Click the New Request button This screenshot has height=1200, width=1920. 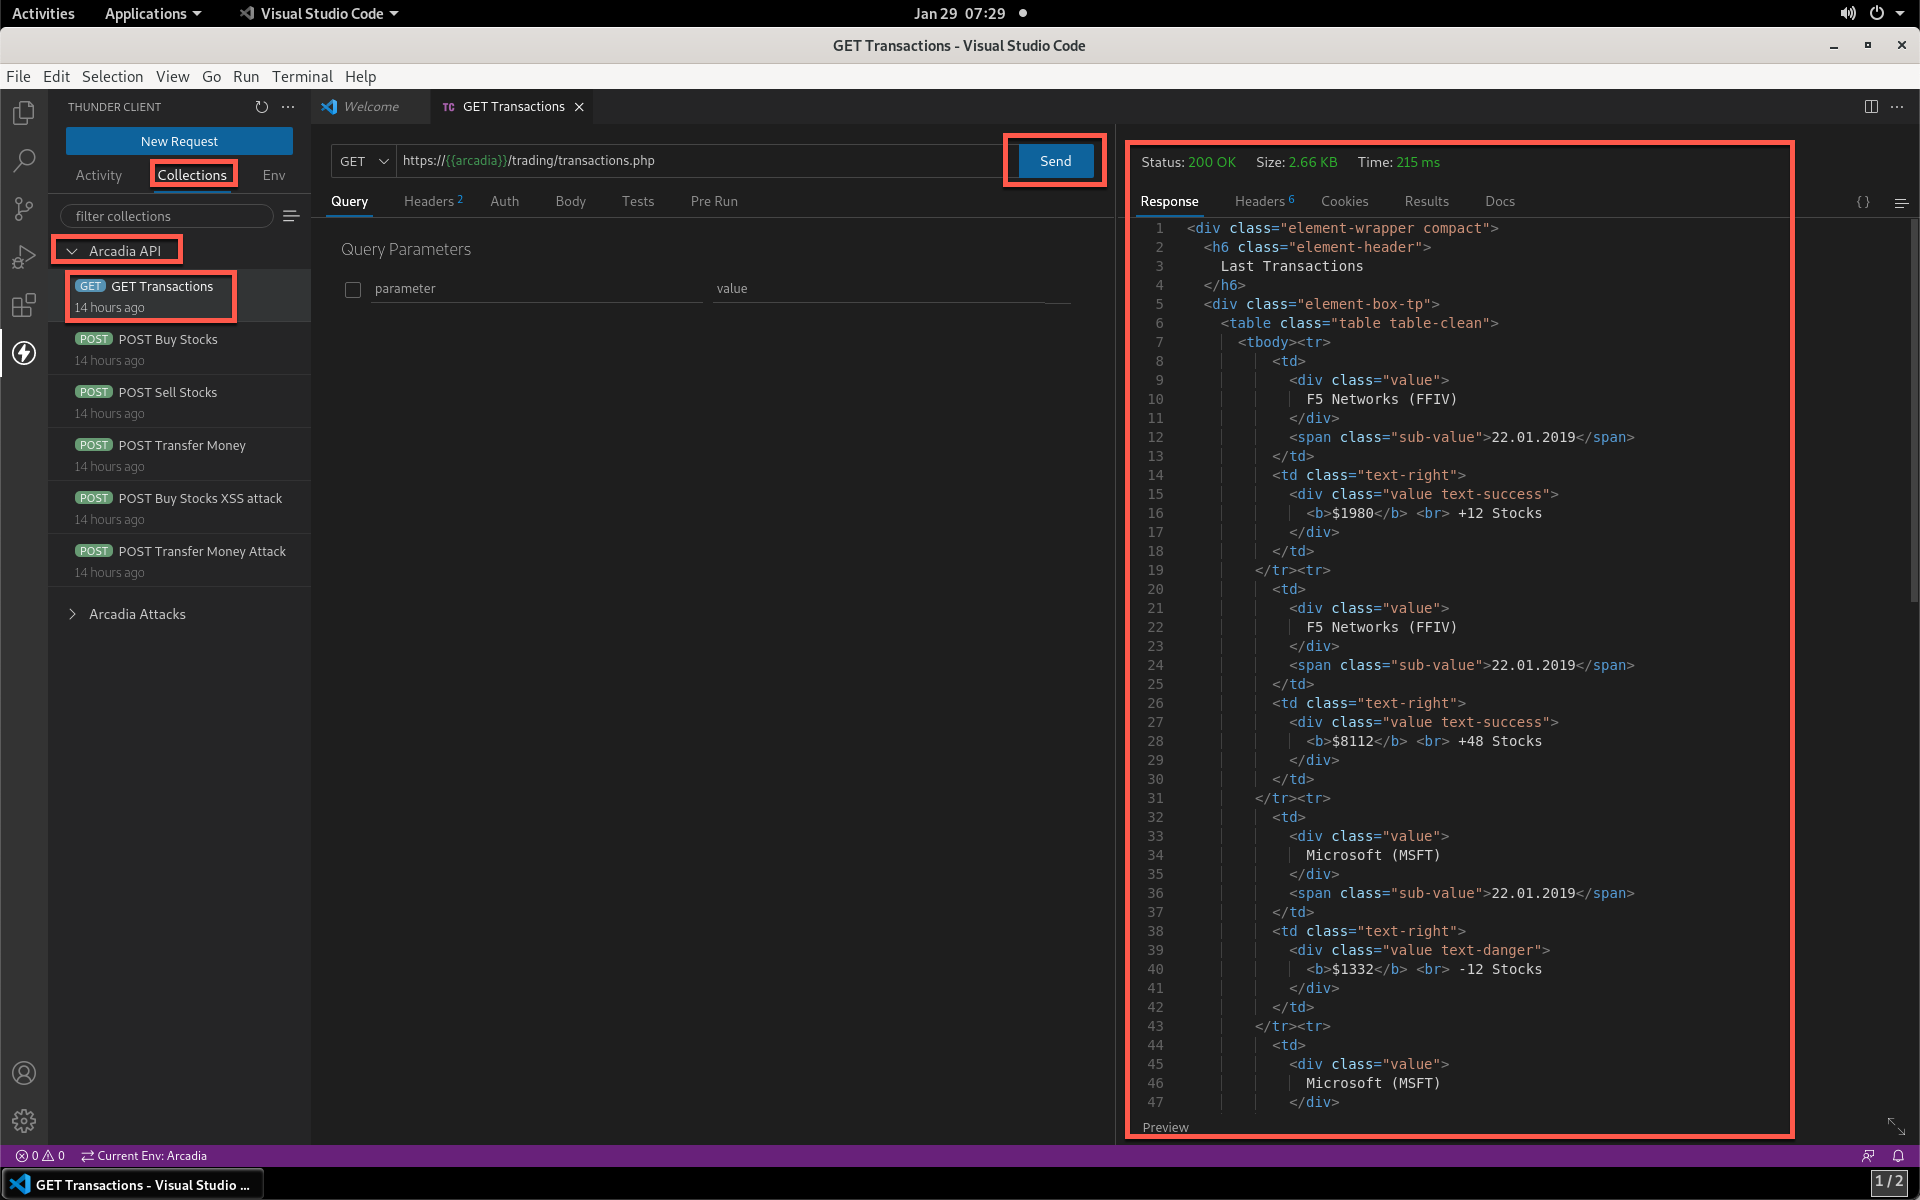tap(179, 141)
